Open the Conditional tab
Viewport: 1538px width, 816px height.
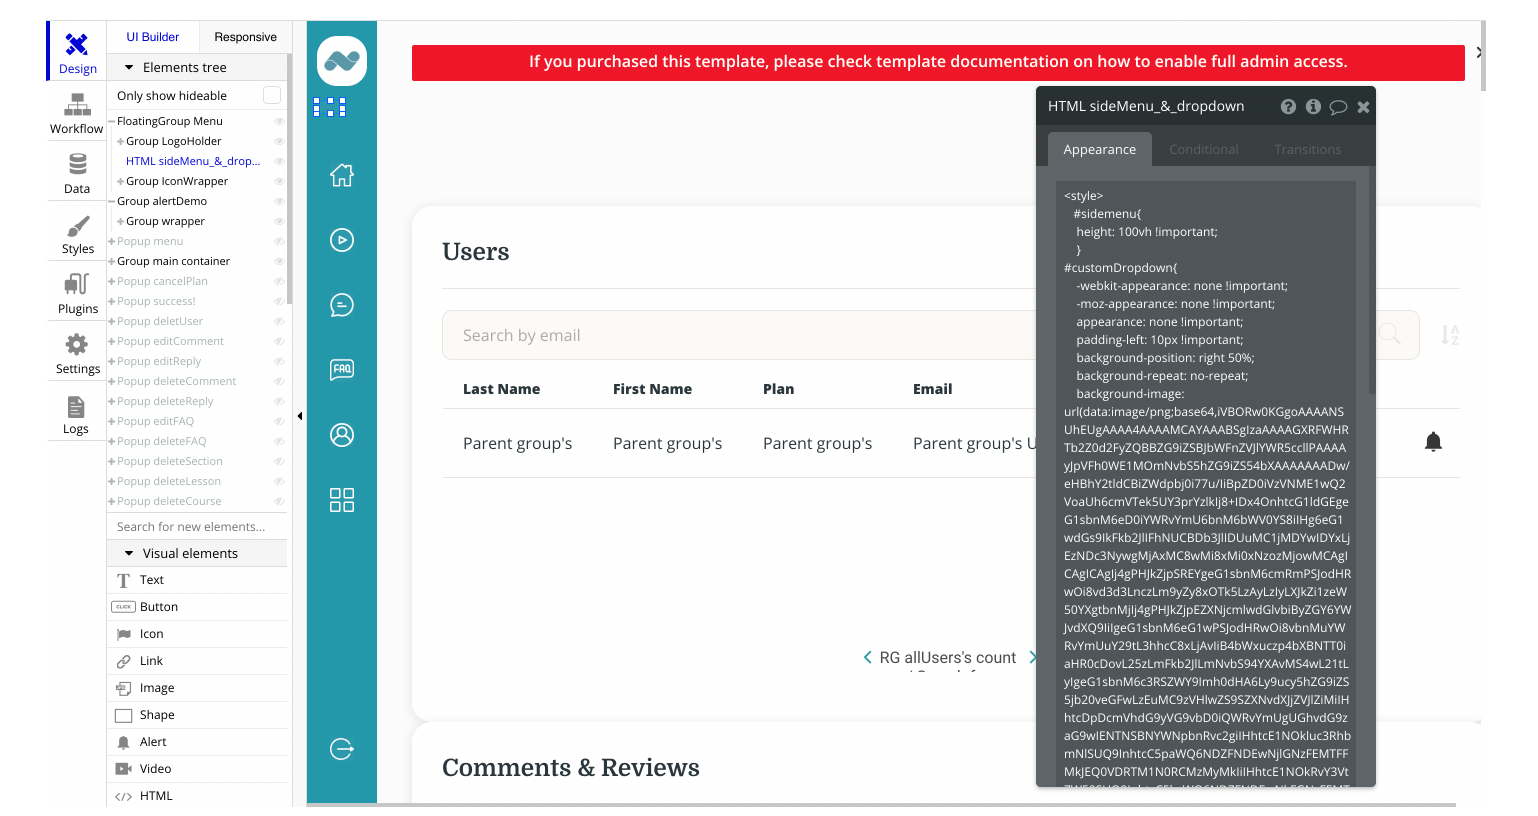pos(1204,149)
